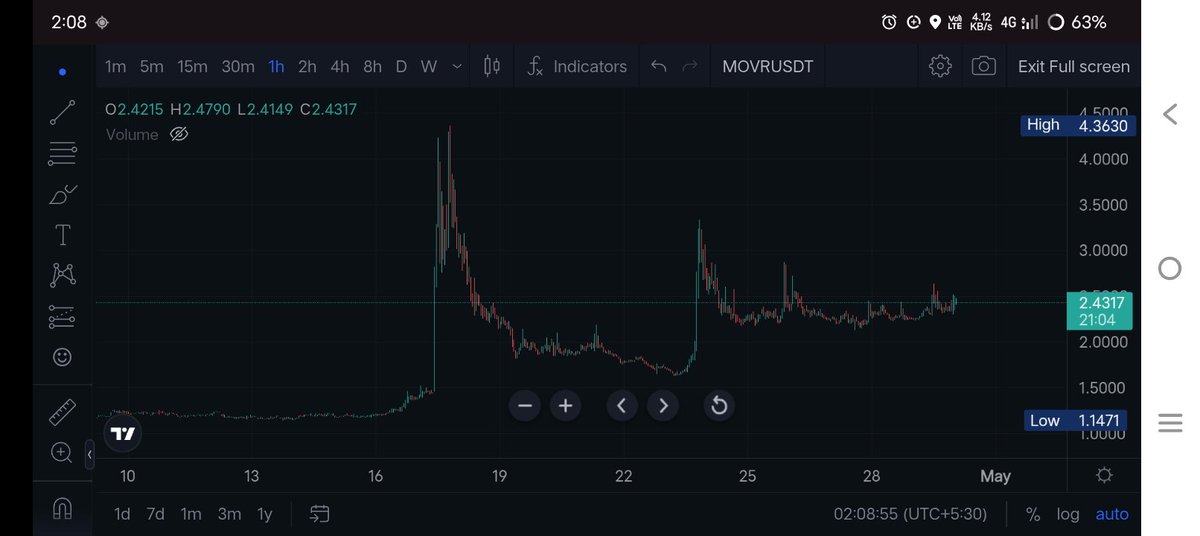Open the go to date calendar
The image size is (1200, 536).
319,514
